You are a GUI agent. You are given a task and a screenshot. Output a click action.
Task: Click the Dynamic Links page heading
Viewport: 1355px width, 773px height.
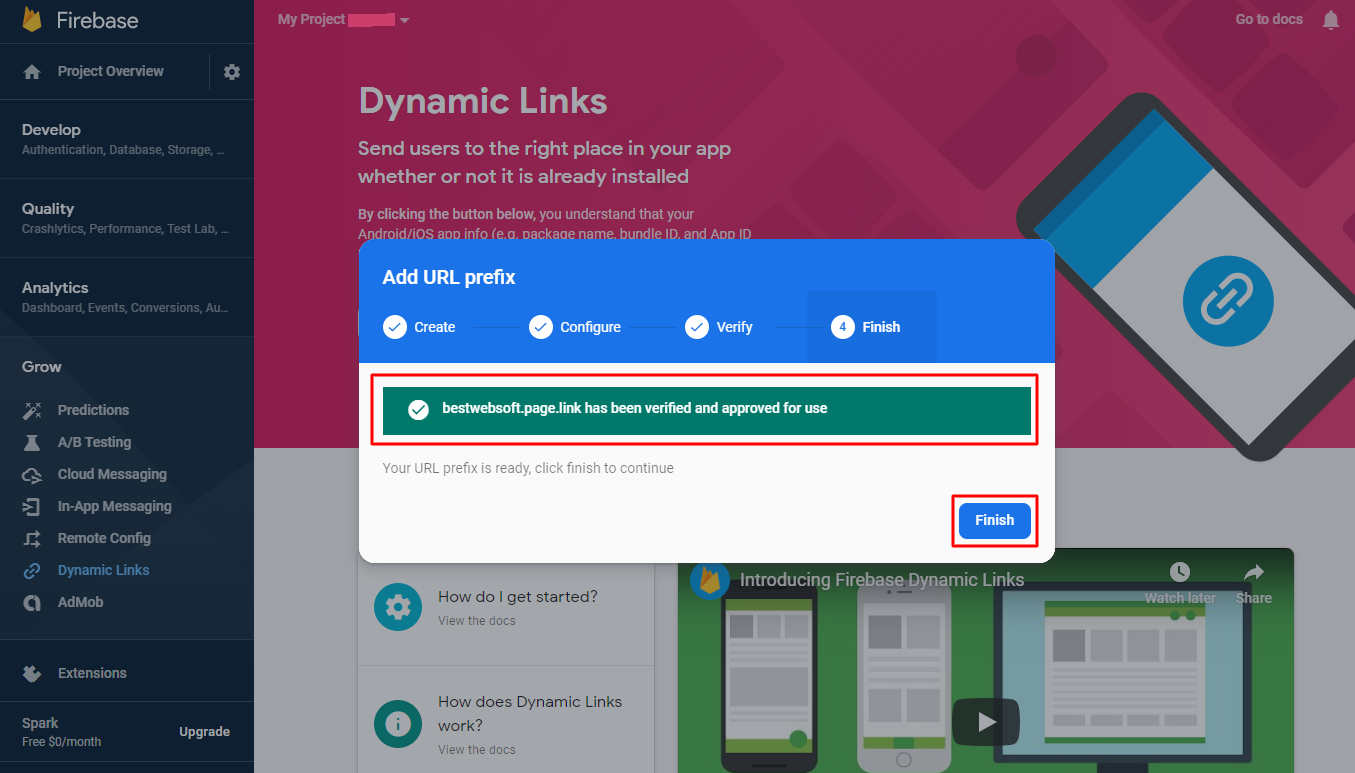click(x=483, y=101)
